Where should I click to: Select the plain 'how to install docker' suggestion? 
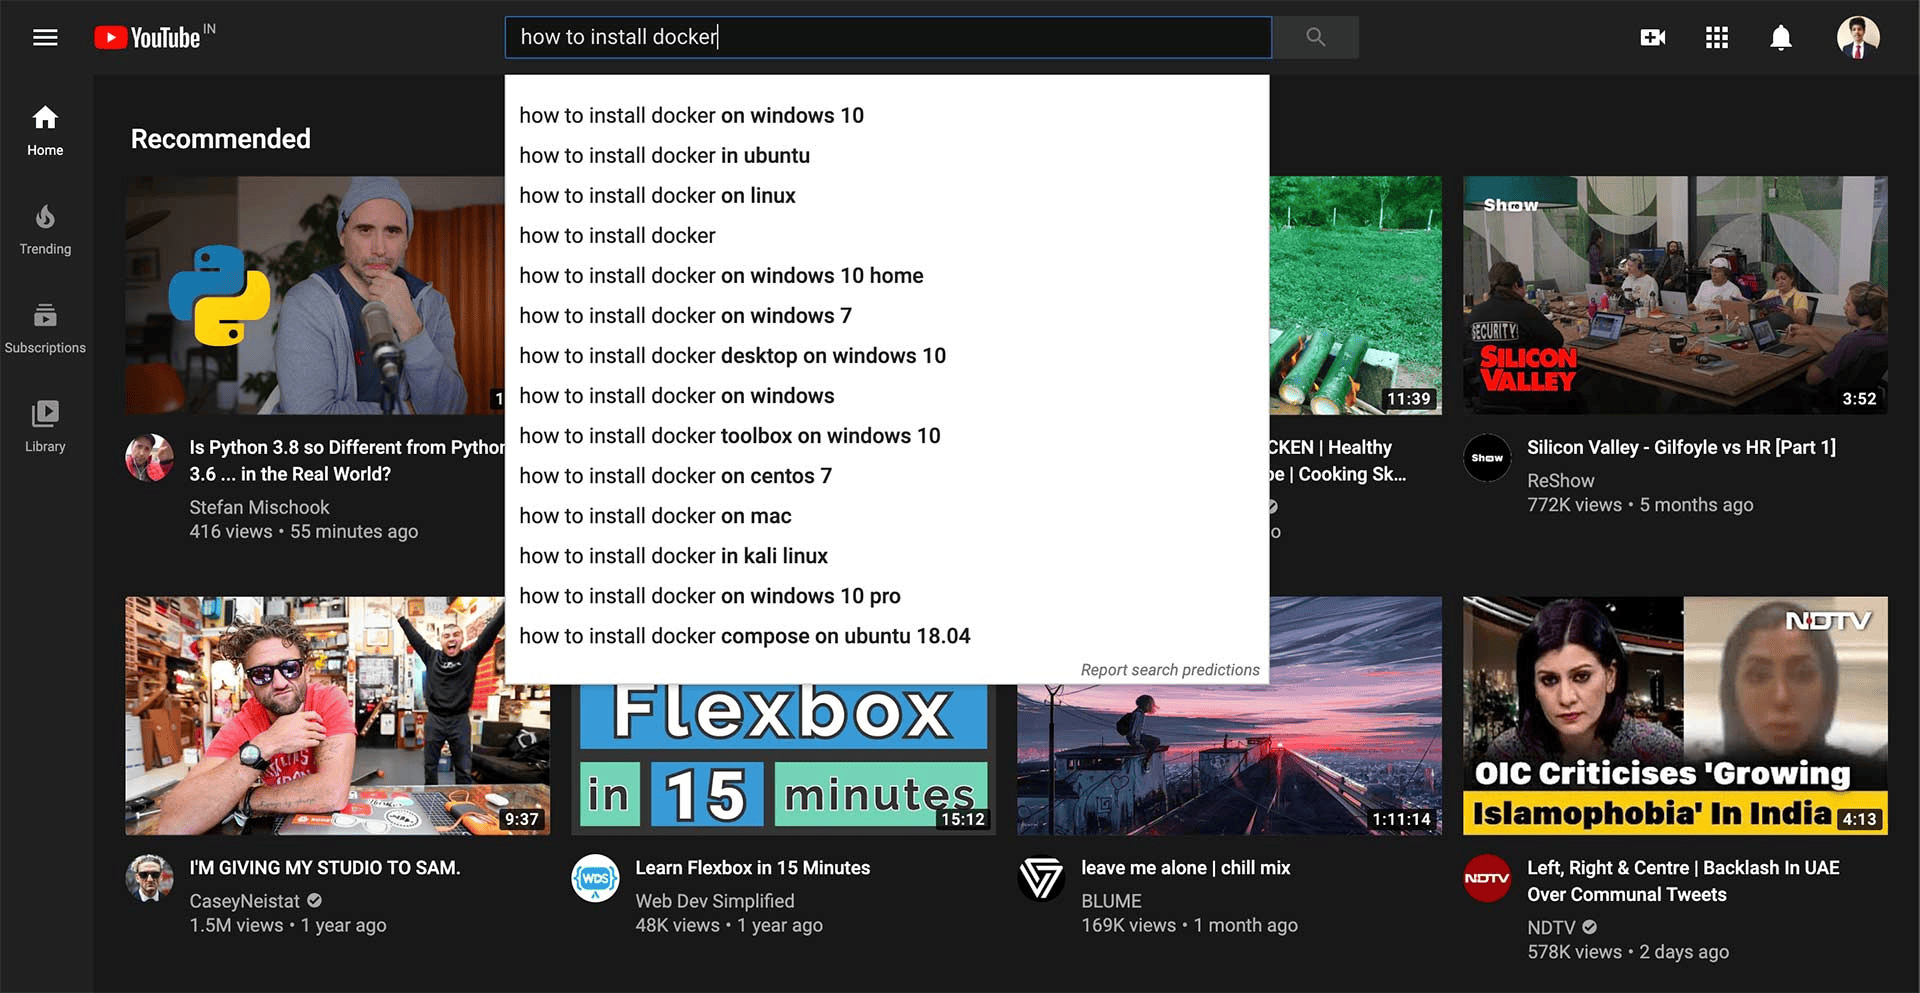pos(887,235)
